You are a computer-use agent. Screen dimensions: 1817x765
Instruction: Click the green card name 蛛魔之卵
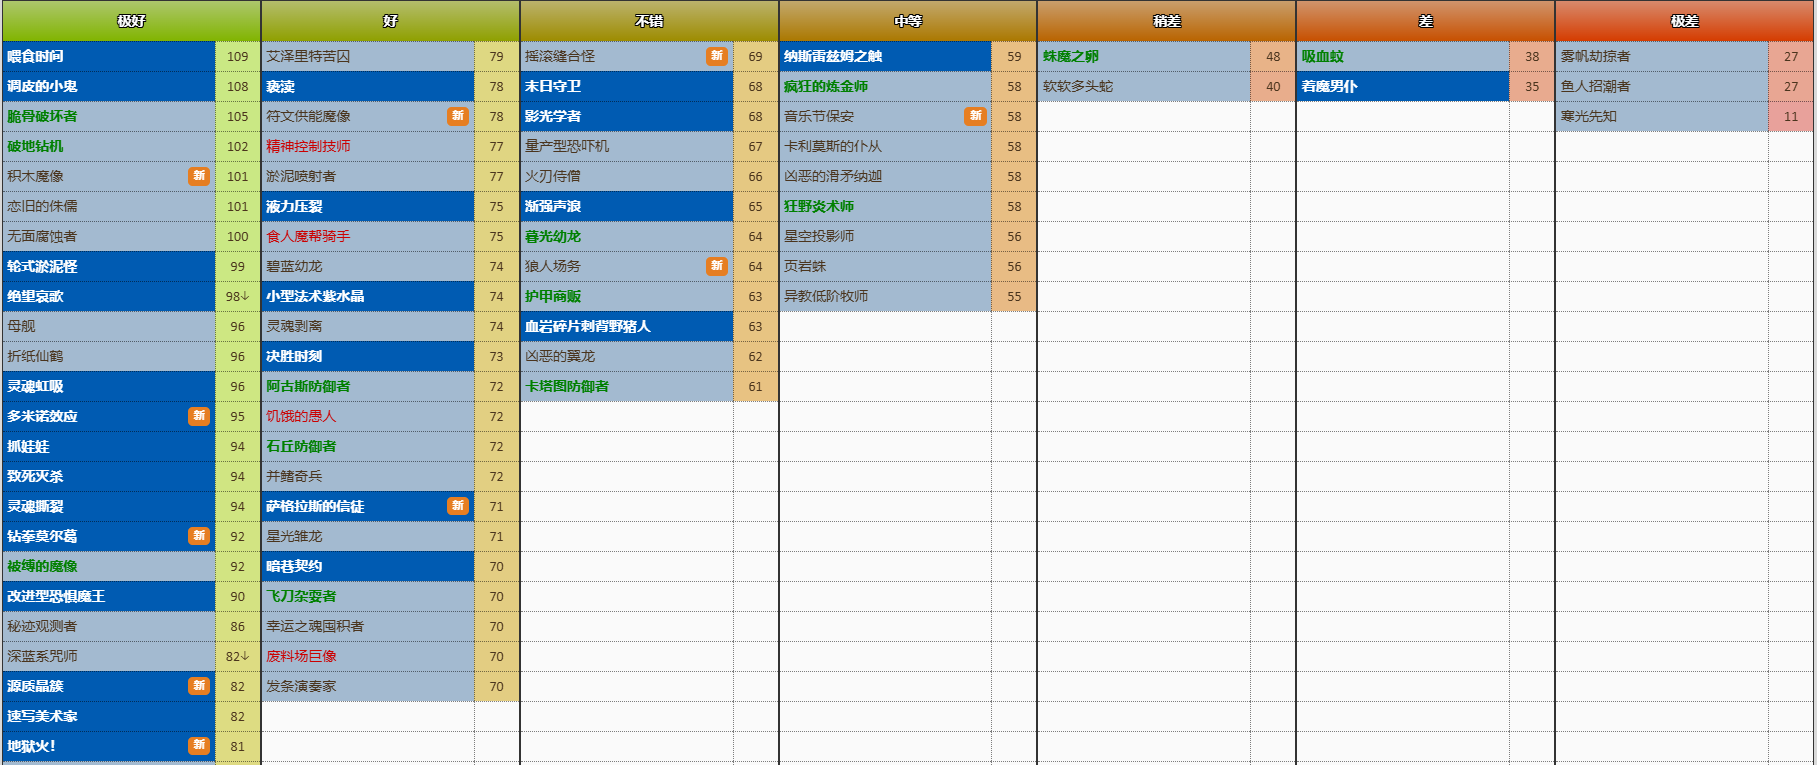(x=1071, y=57)
